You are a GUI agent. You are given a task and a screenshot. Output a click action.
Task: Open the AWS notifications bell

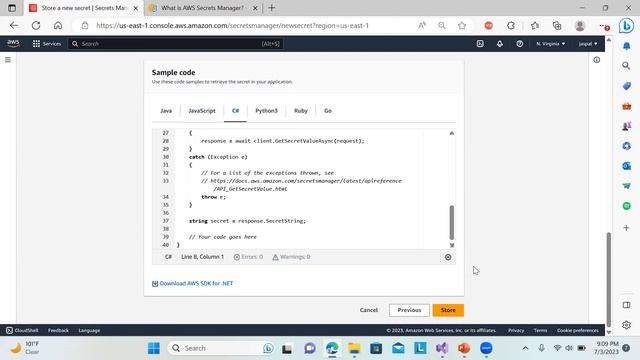click(x=500, y=44)
